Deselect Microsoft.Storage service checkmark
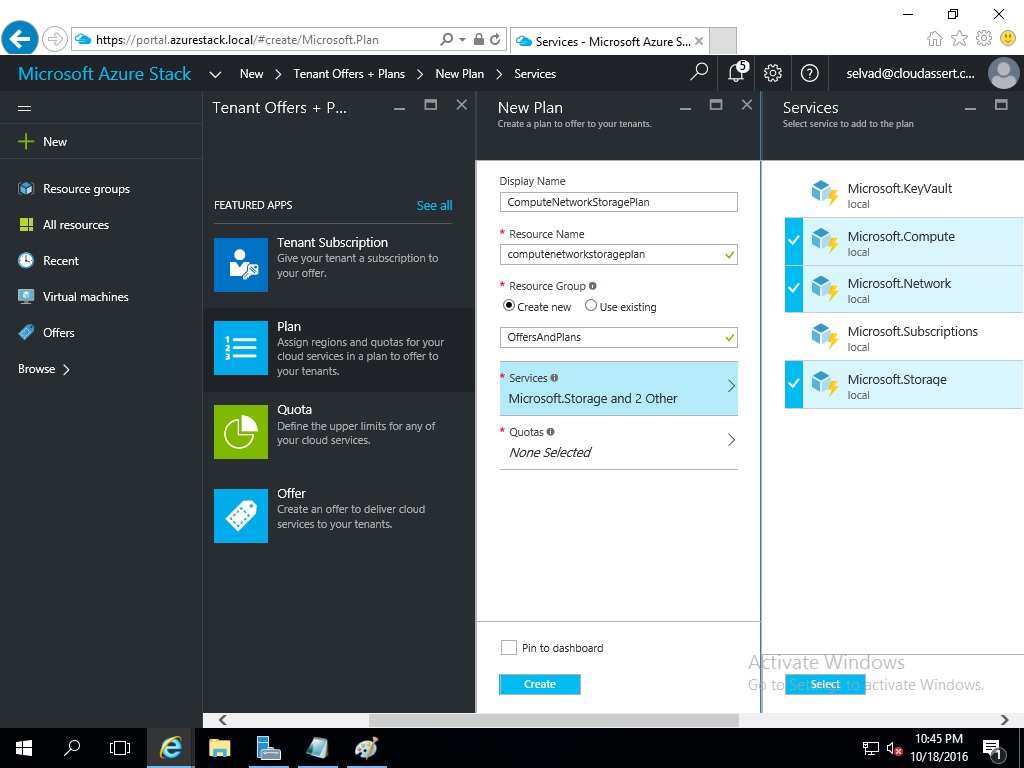The image size is (1024, 768). [x=793, y=384]
